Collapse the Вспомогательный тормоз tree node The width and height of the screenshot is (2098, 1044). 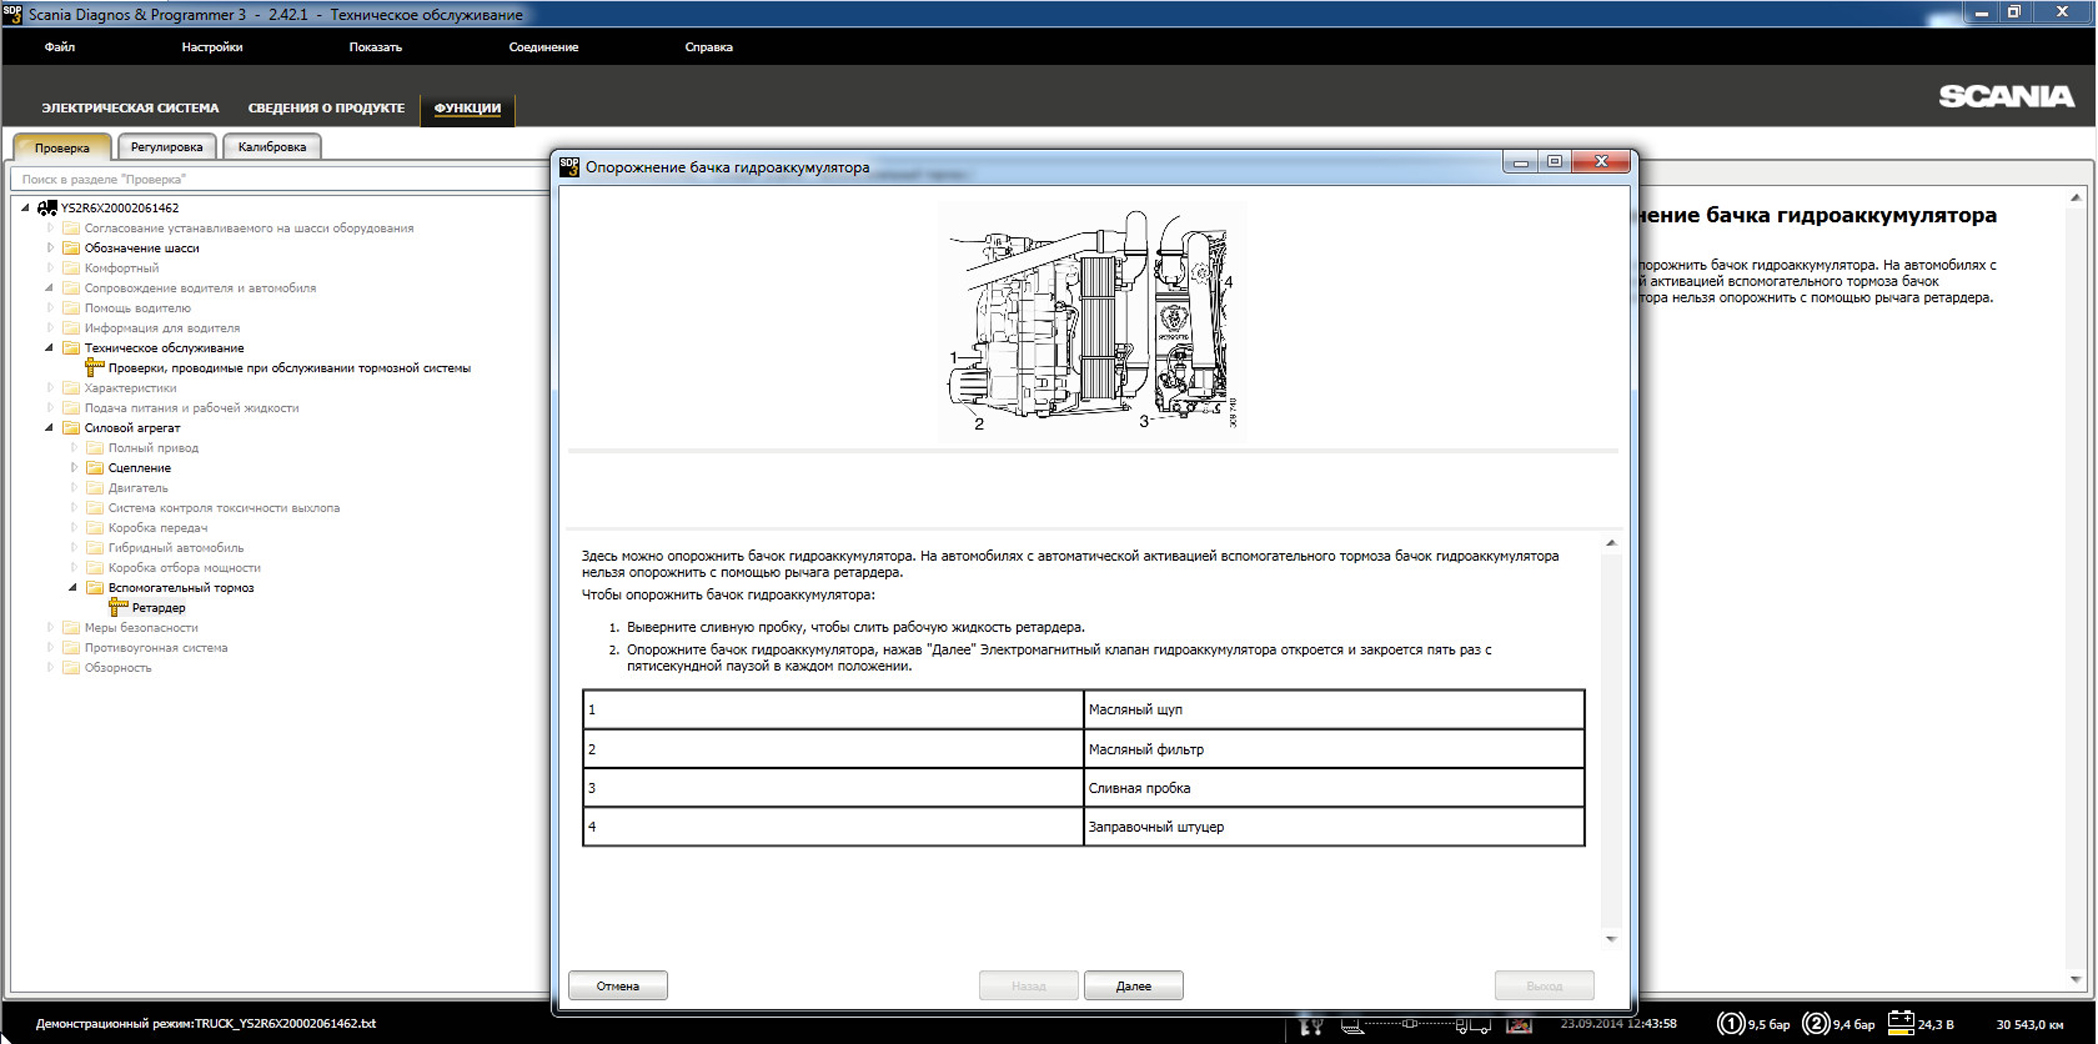(x=73, y=587)
